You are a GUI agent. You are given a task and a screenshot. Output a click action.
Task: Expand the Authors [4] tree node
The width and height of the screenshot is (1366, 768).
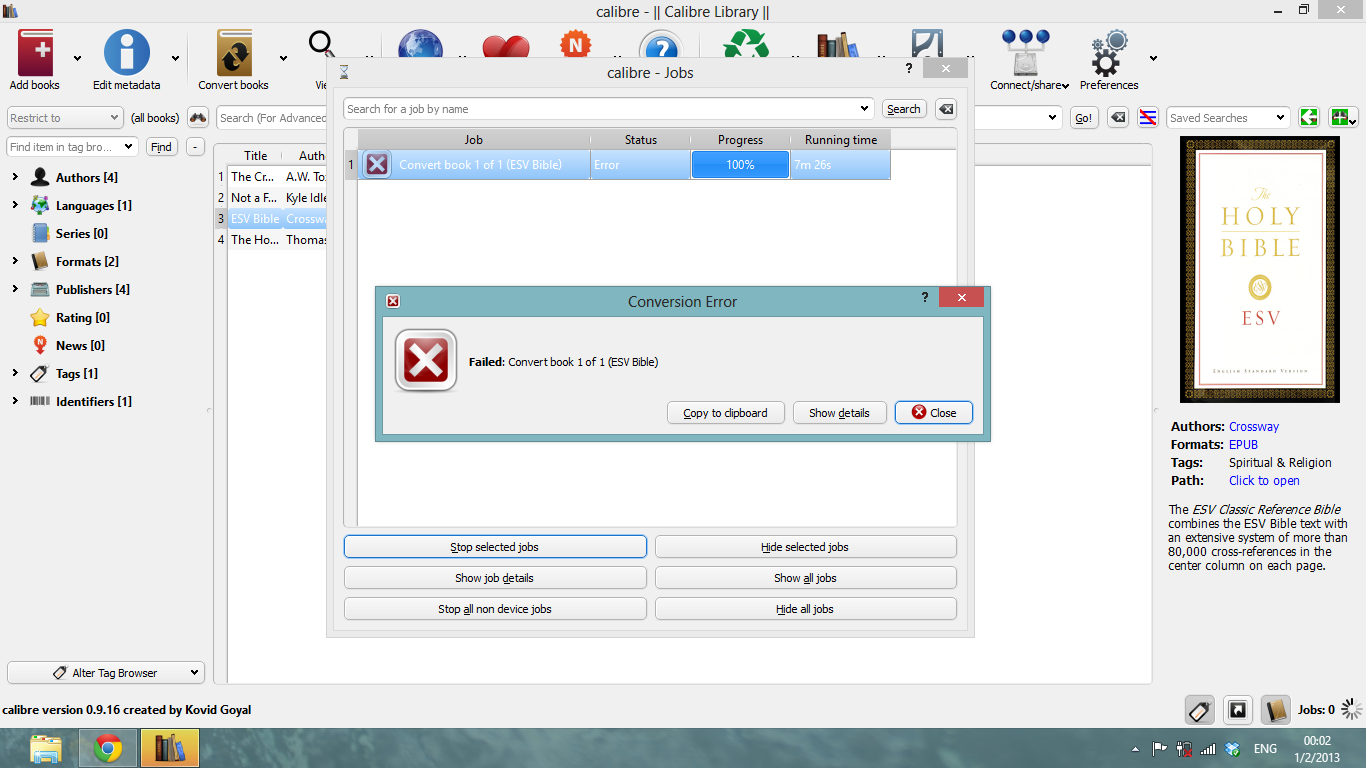click(x=15, y=177)
